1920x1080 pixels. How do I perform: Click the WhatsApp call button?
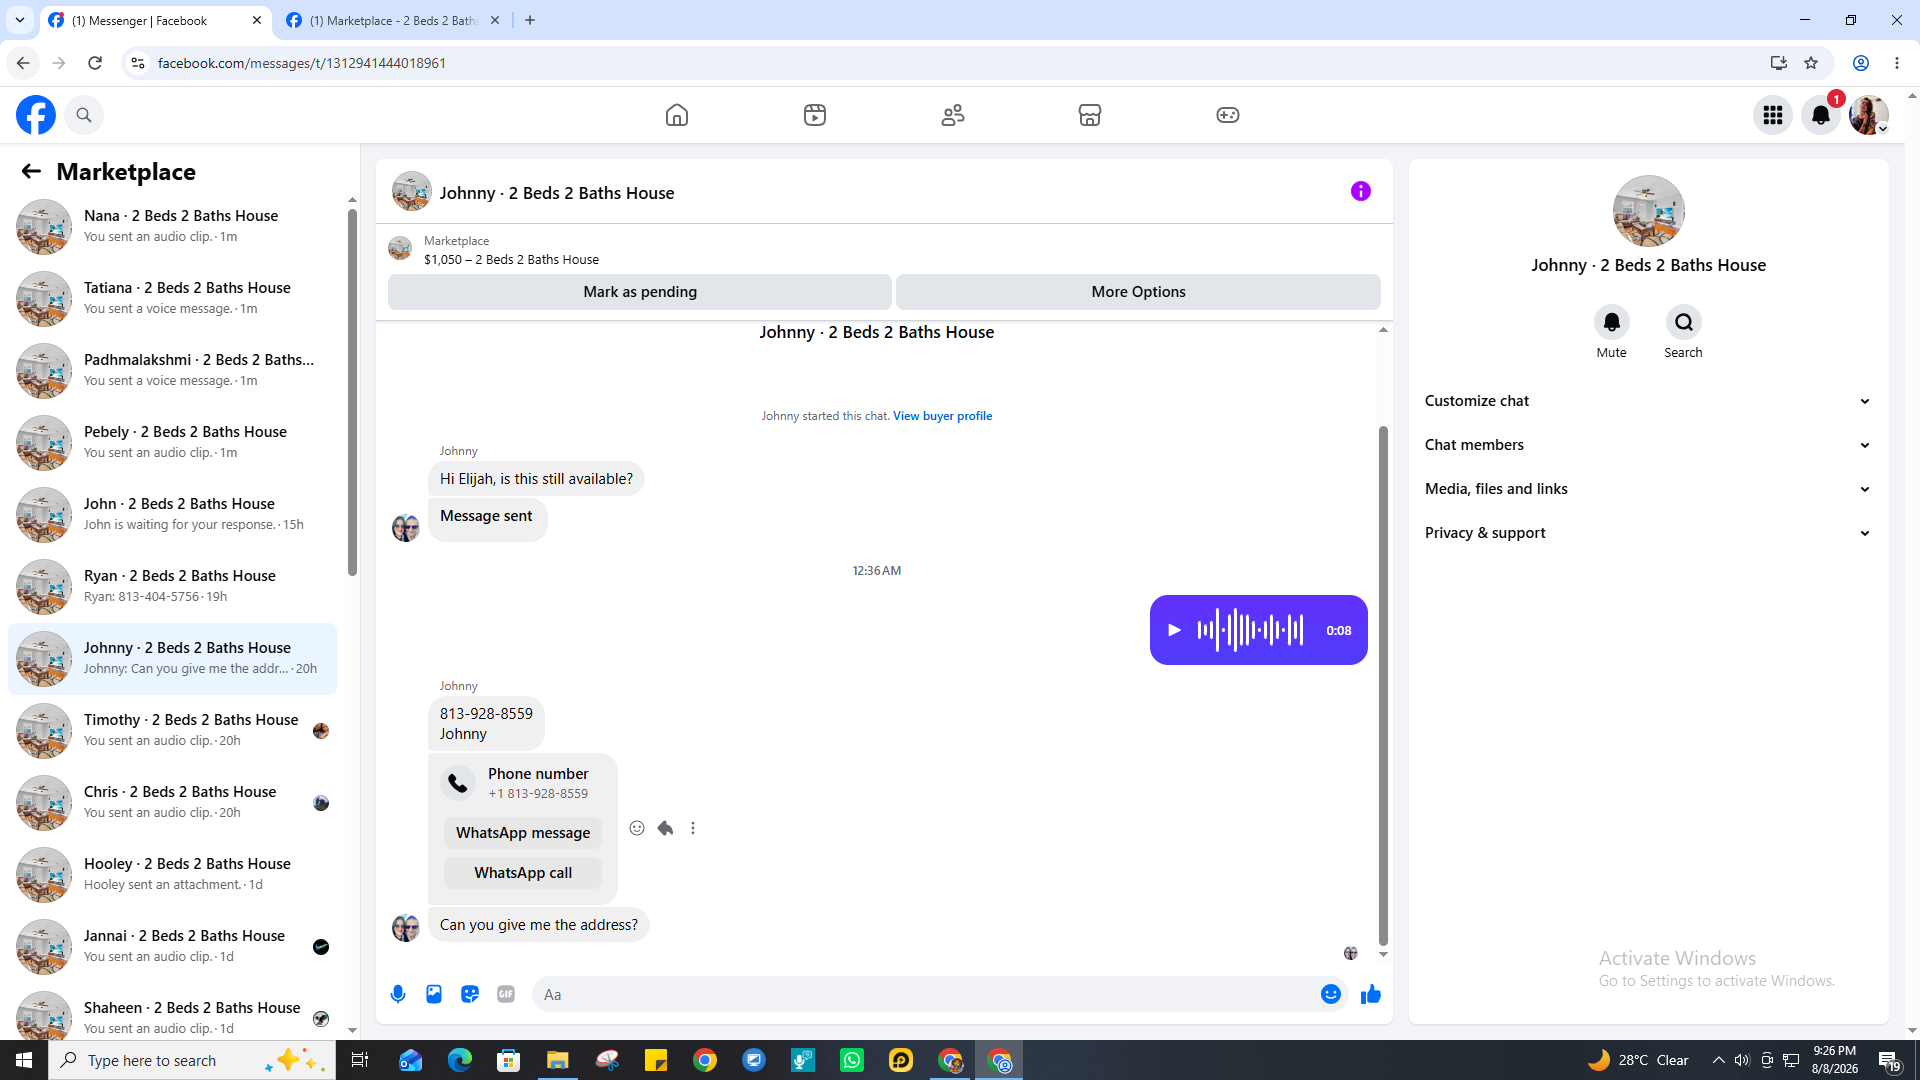coord(523,873)
